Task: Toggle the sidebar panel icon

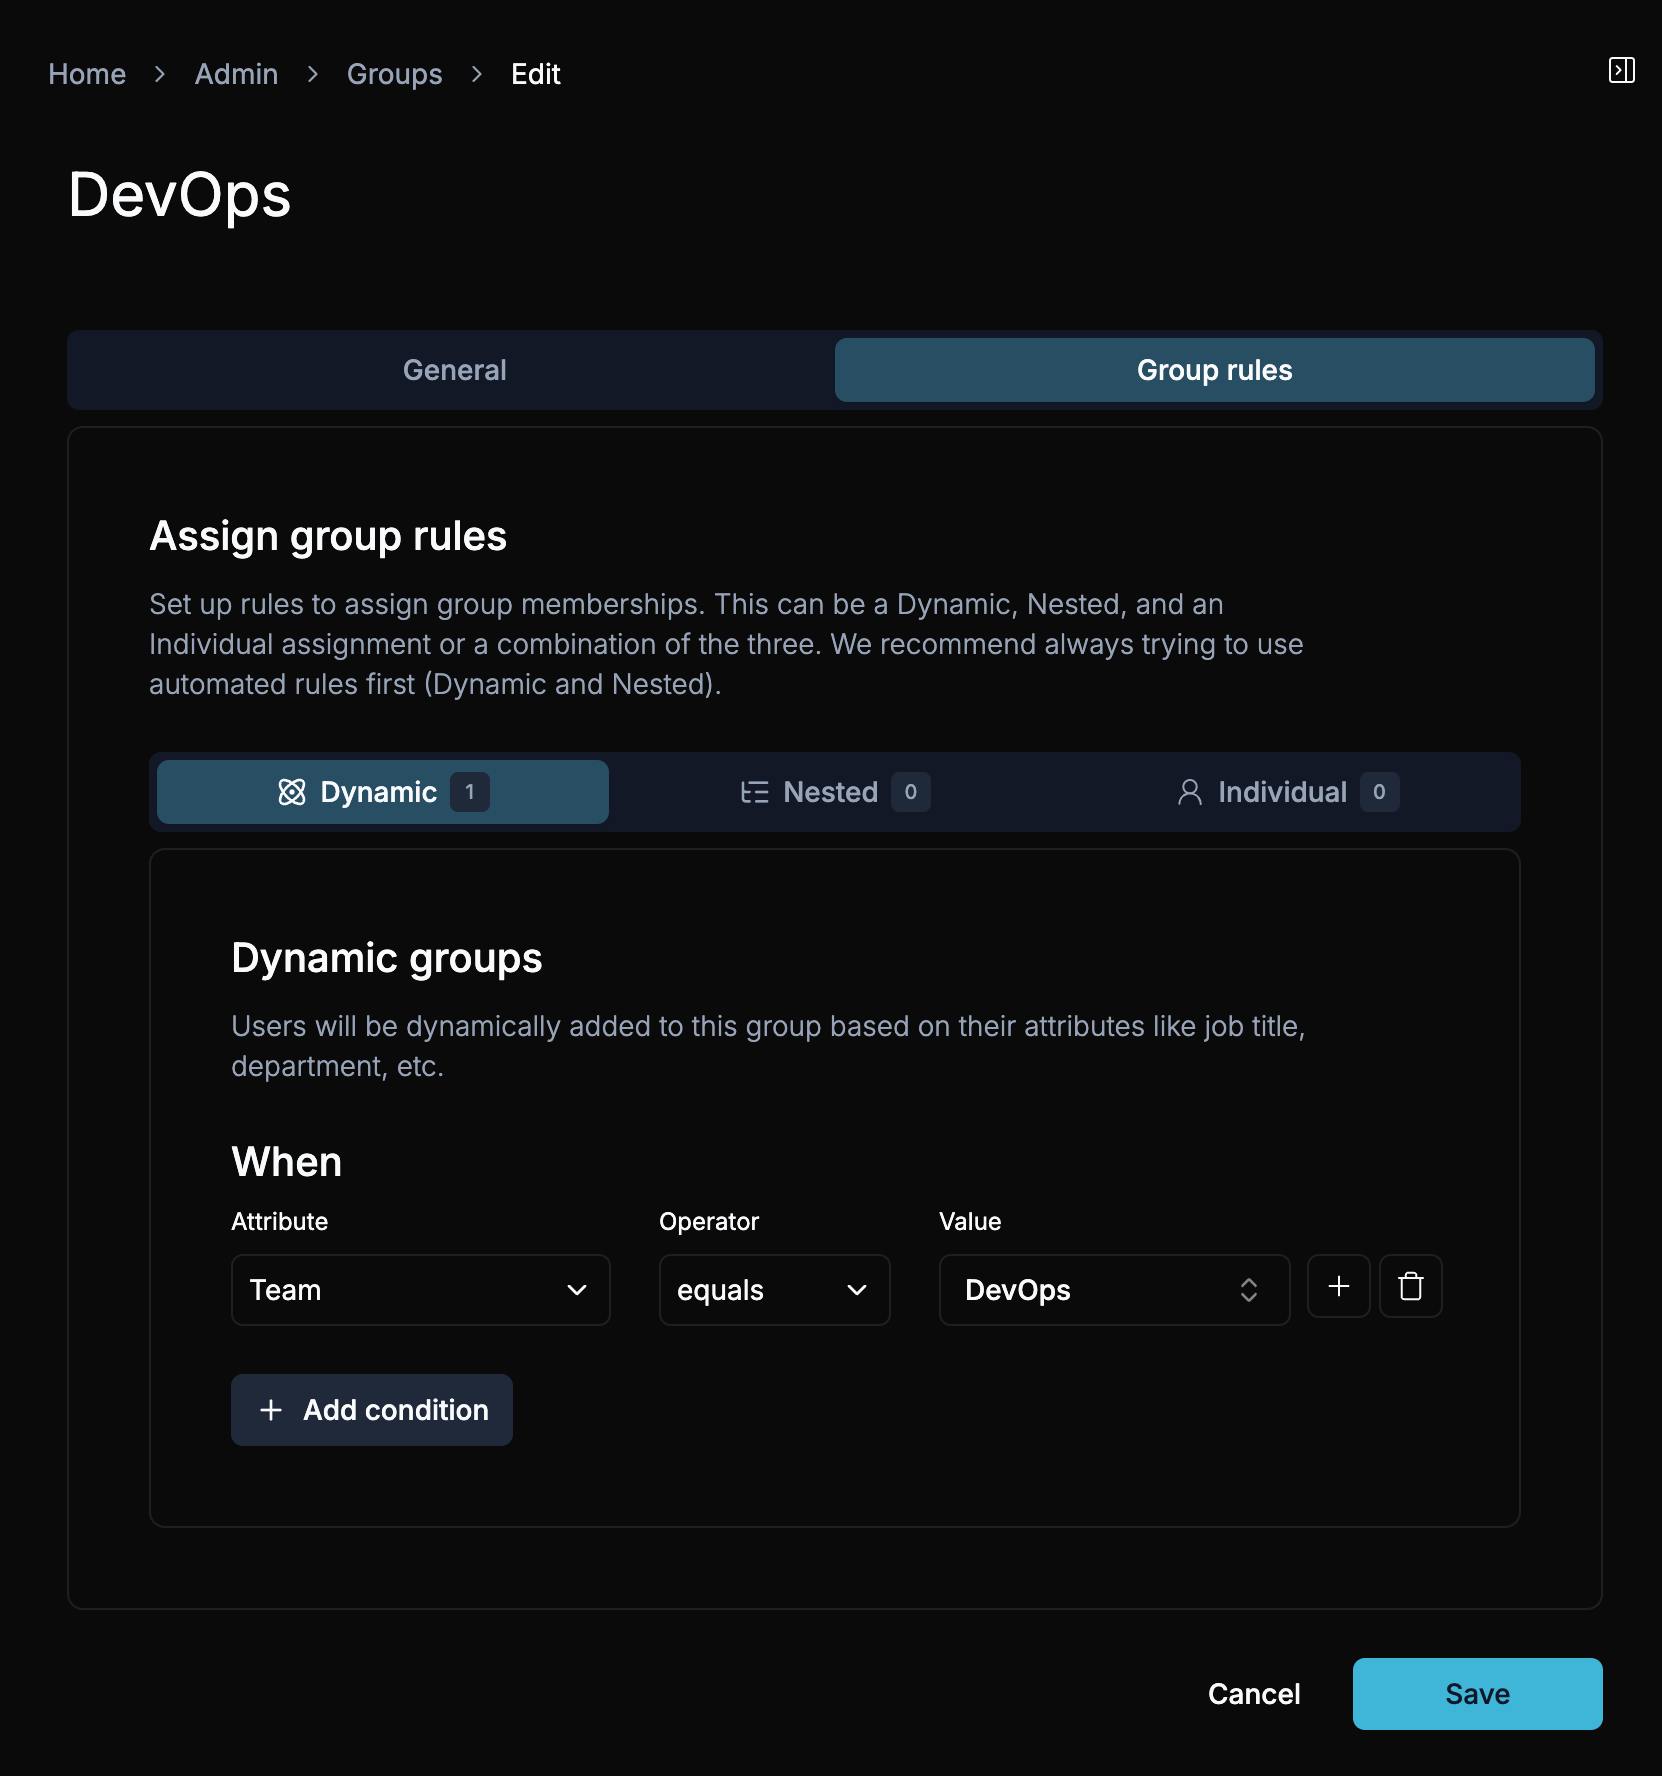Action: [x=1621, y=70]
